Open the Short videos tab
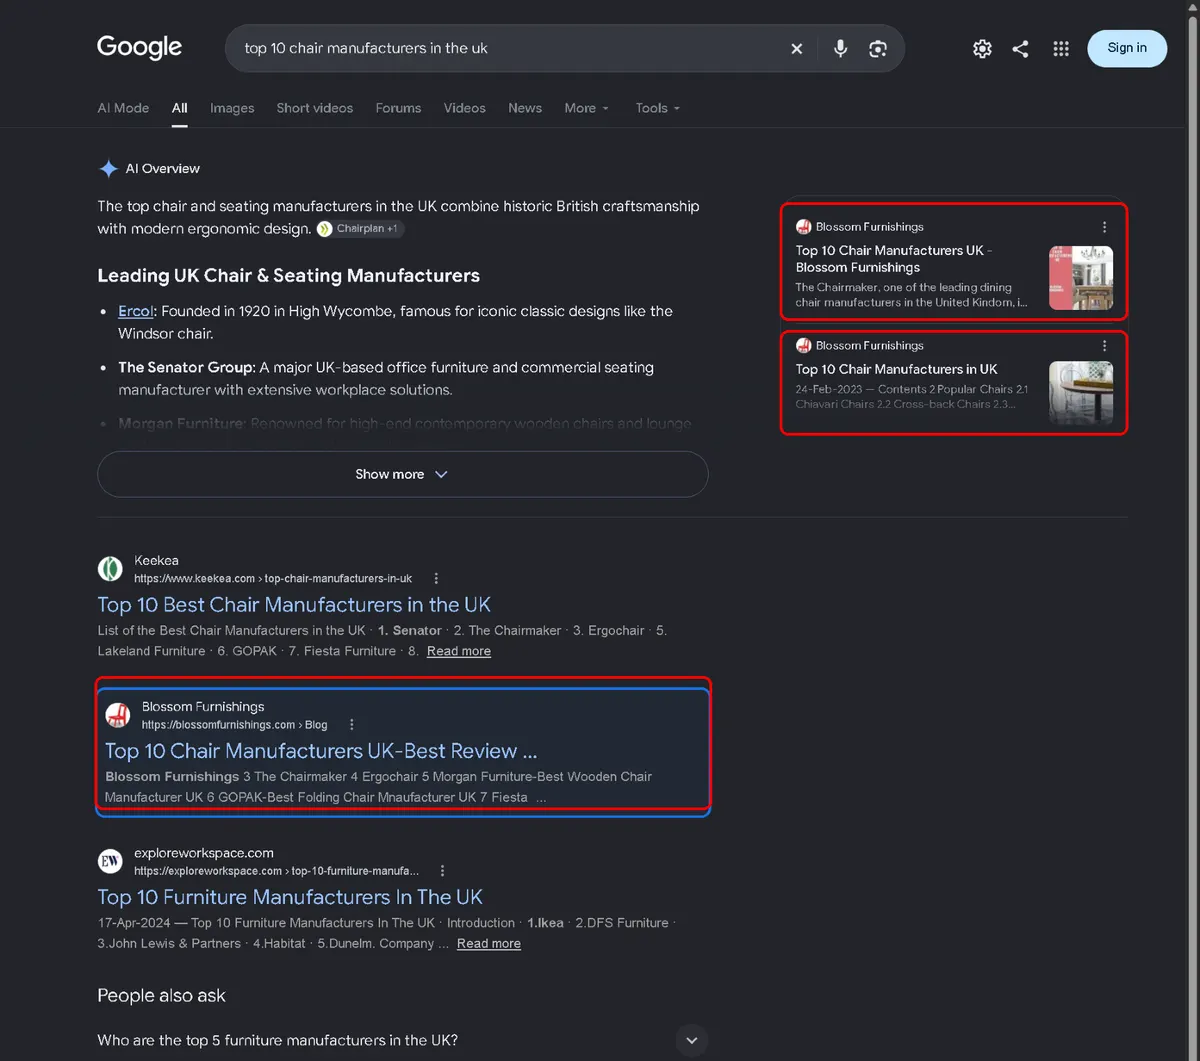The image size is (1200, 1061). coord(315,108)
